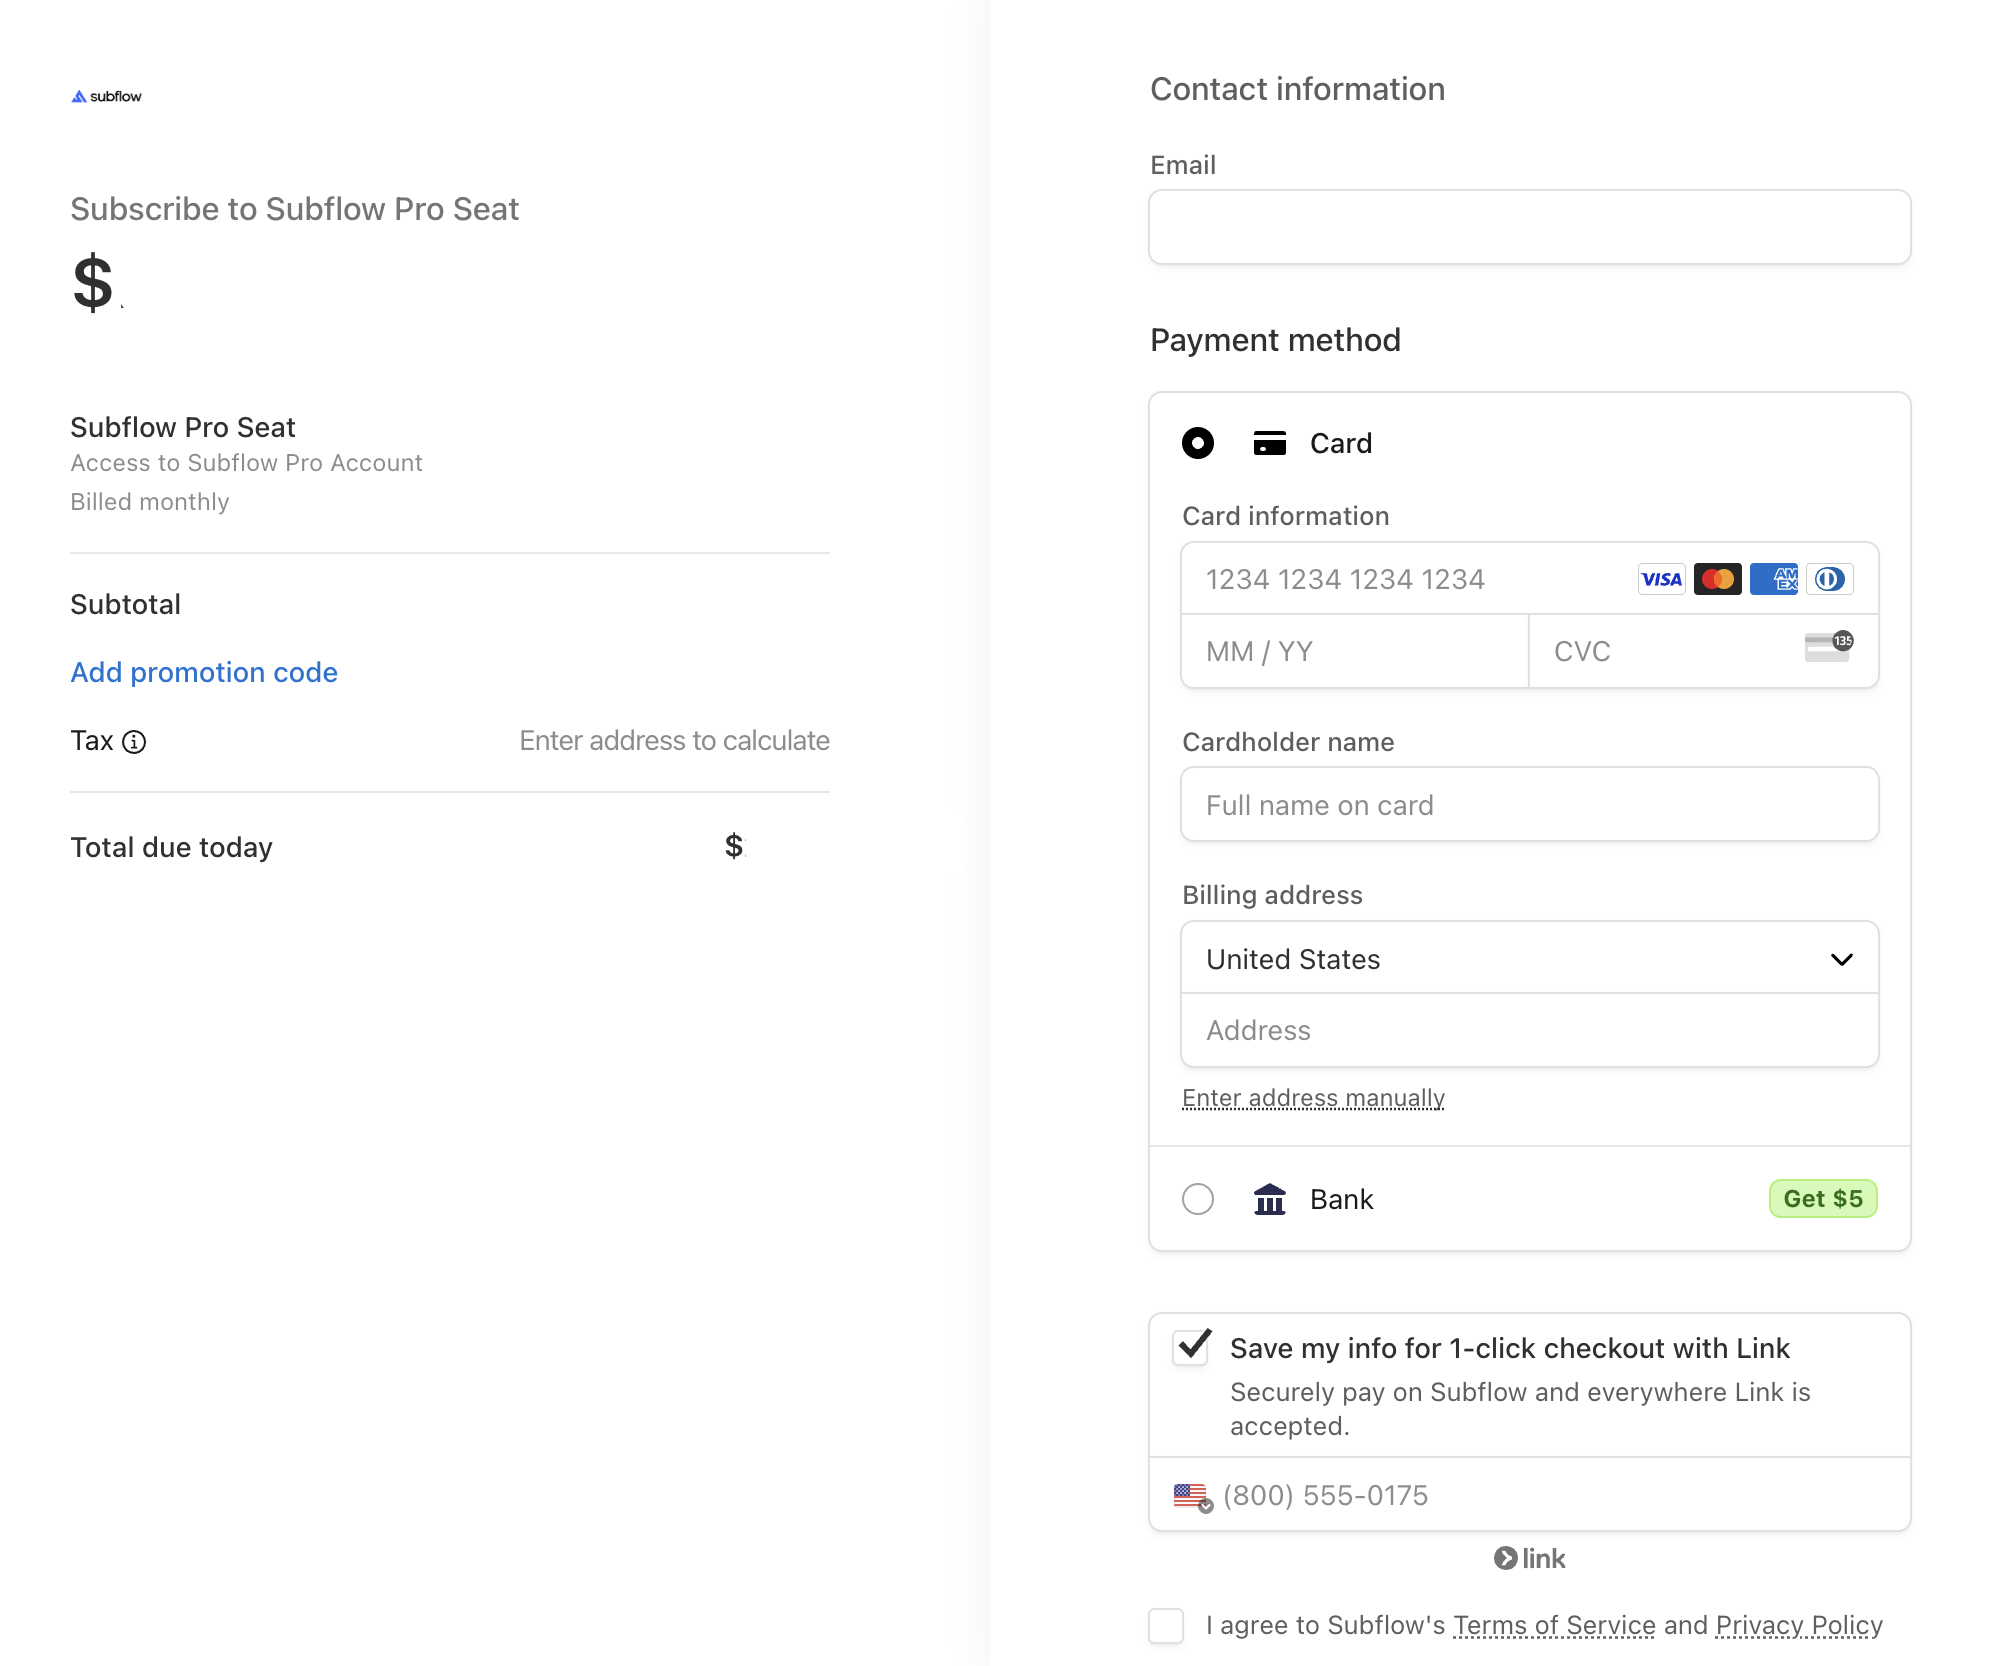Click 'Enter address to calculate' text
Image resolution: width=1996 pixels, height=1666 pixels.
[x=674, y=741]
